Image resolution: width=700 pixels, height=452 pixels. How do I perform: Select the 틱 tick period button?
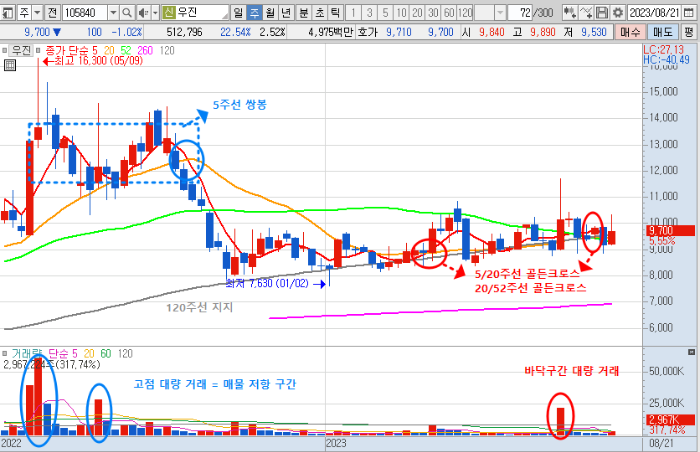pyautogui.click(x=335, y=13)
